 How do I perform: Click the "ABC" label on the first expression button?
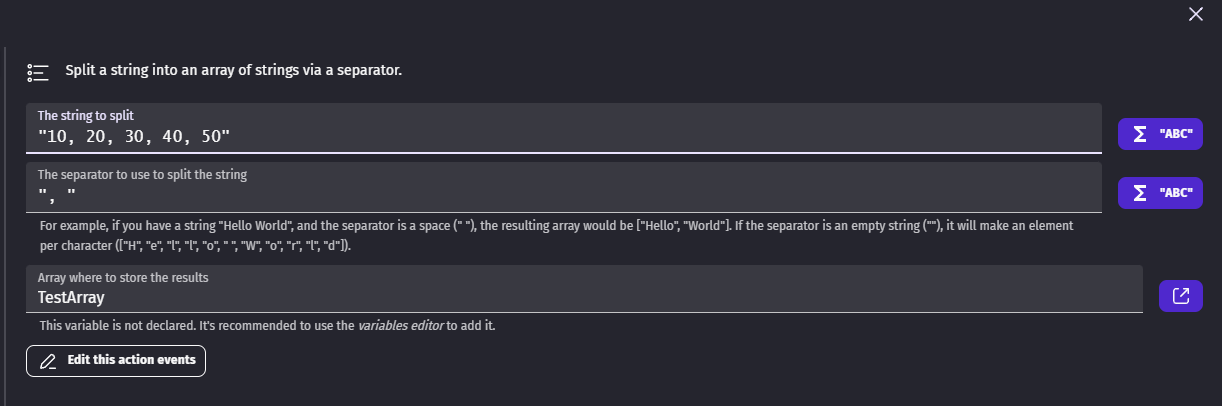1176,134
